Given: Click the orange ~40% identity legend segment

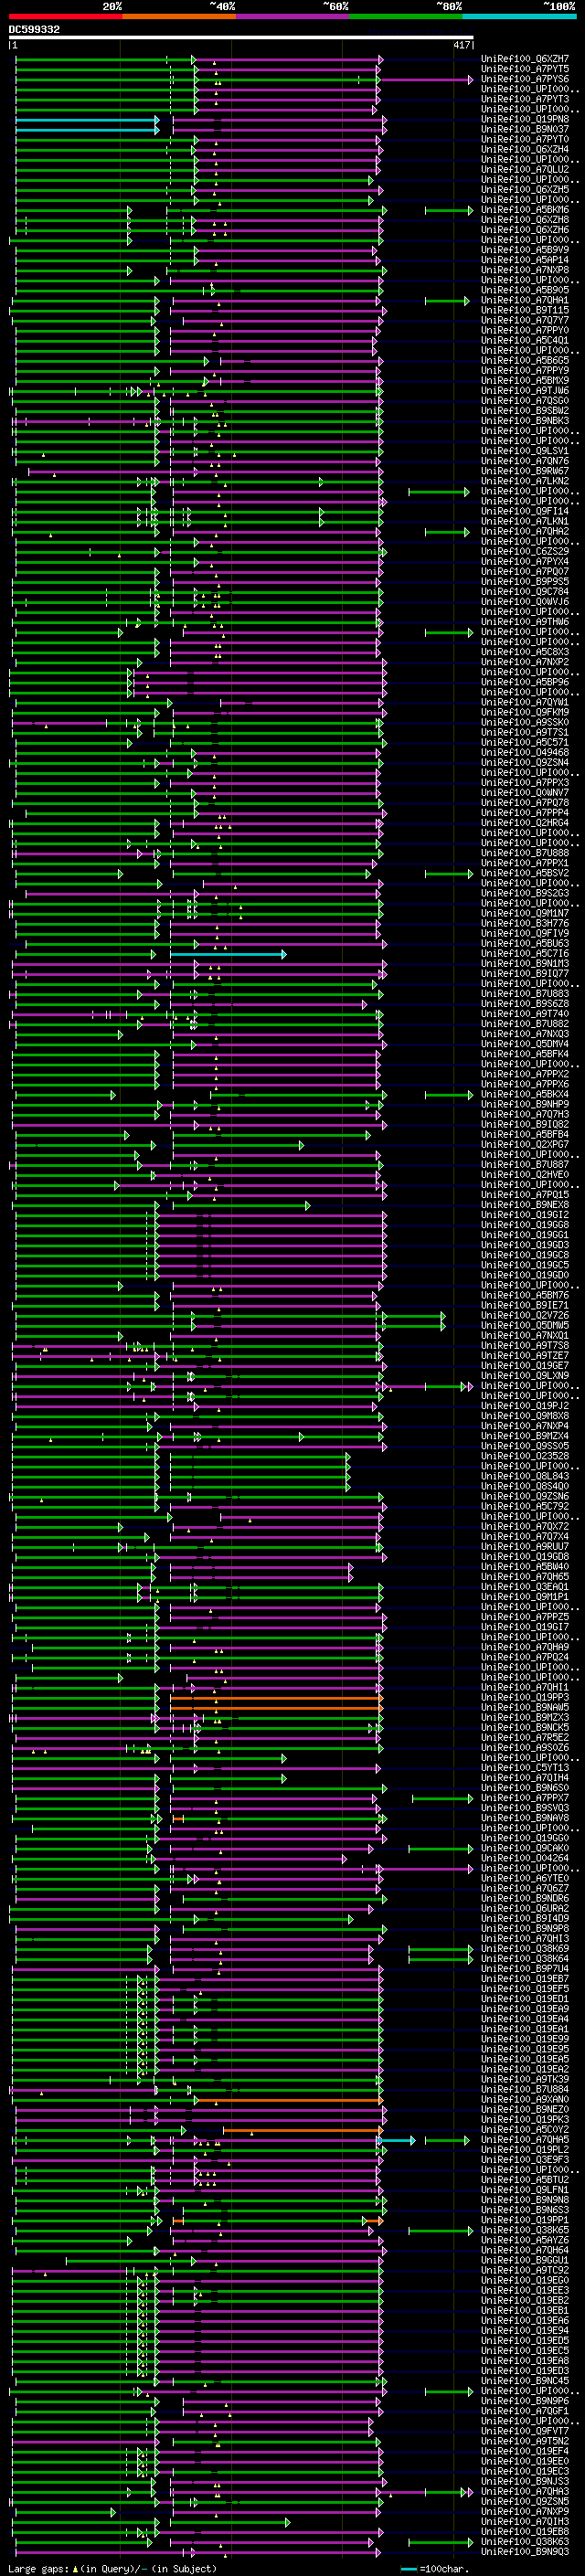Looking at the screenshot, I should pyautogui.click(x=179, y=16).
